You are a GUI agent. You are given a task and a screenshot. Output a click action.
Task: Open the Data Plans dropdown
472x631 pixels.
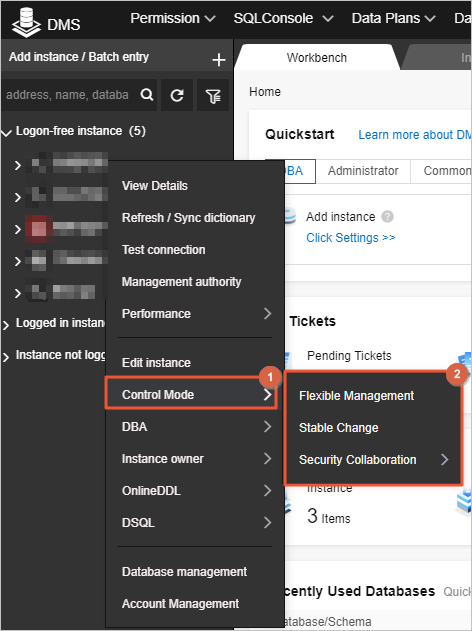pos(393,19)
